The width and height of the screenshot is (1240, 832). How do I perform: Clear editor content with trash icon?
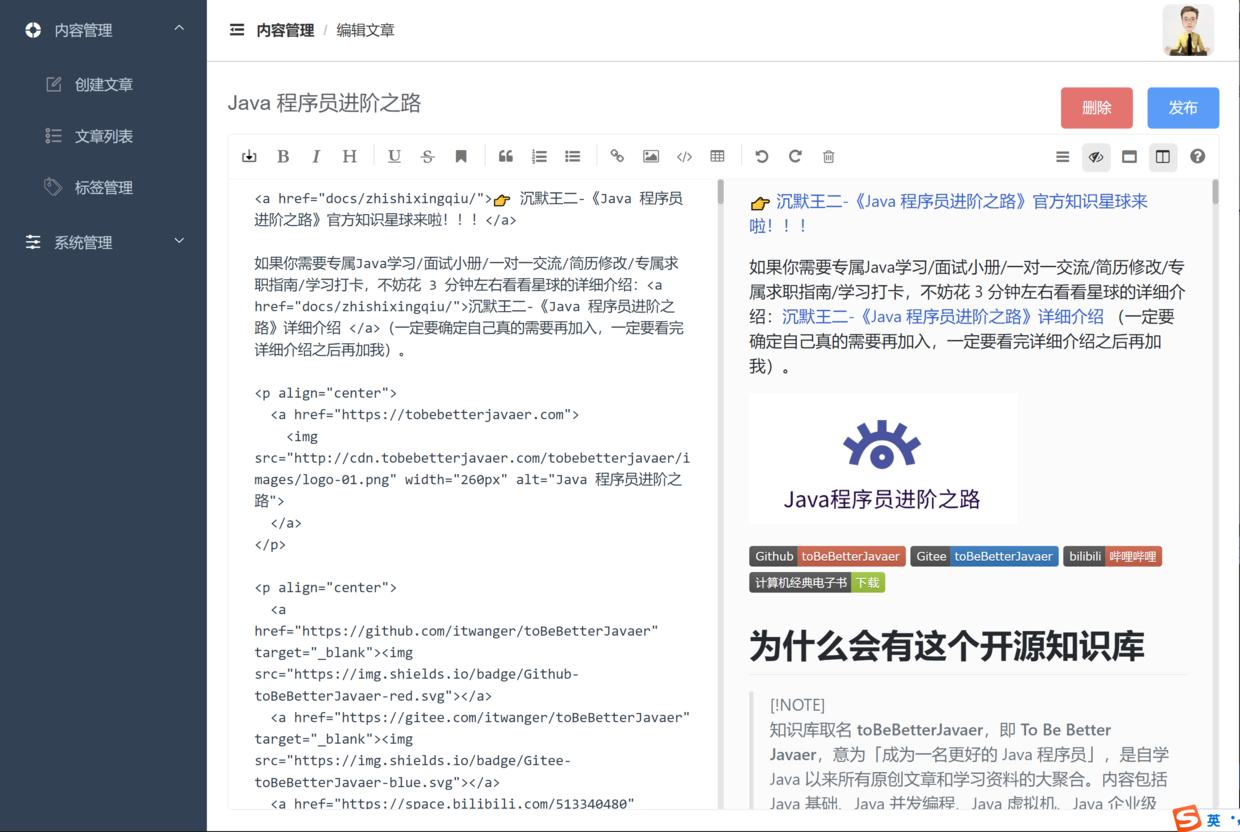click(x=828, y=156)
